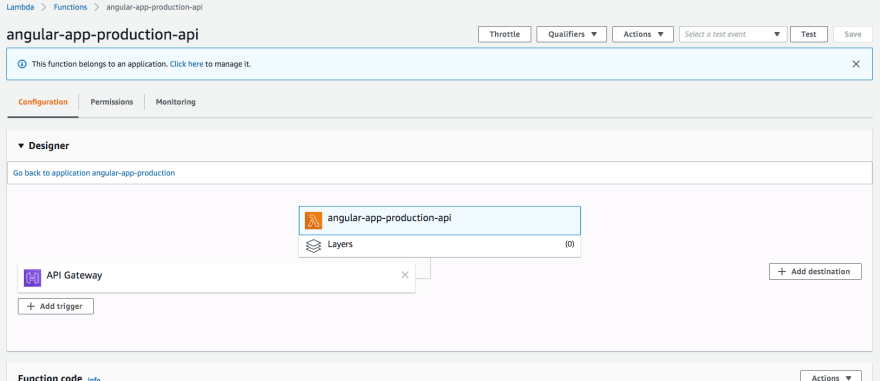Open the Functions breadcrumb link

point(70,7)
